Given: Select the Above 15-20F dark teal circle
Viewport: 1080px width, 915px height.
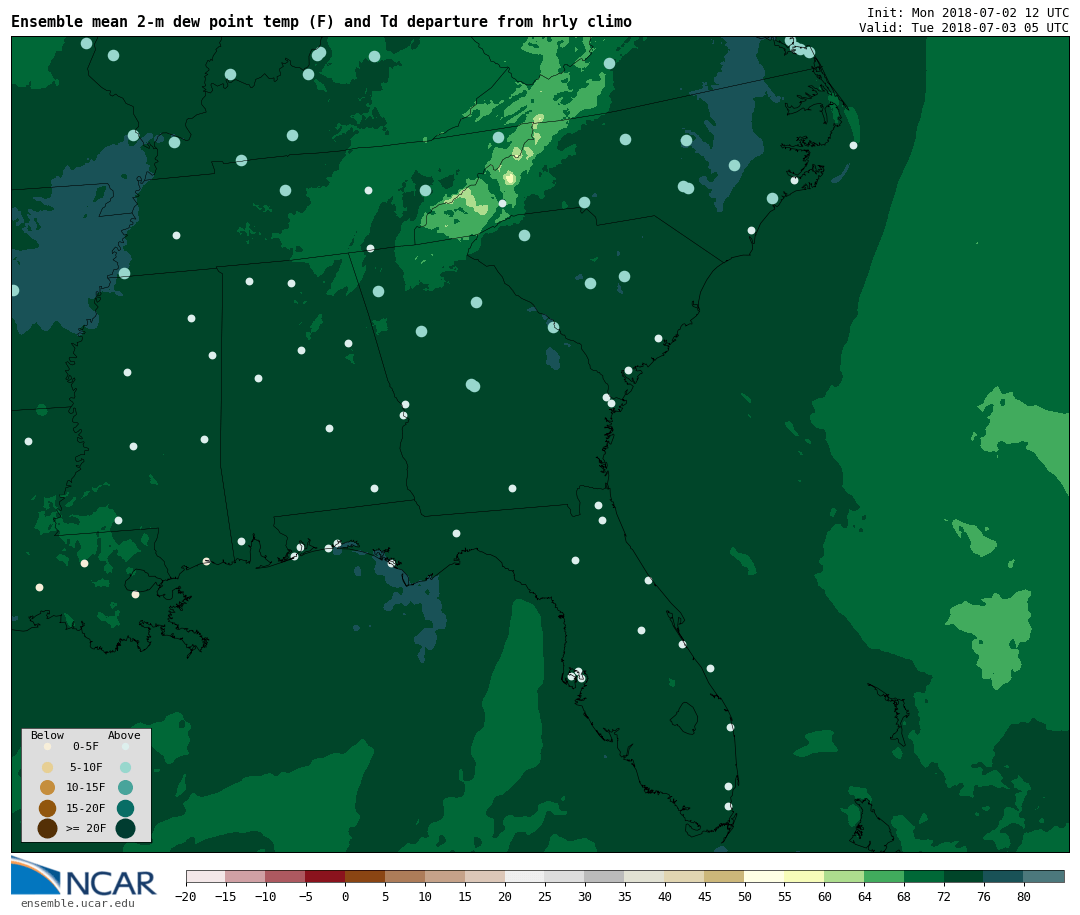Looking at the screenshot, I should click(x=125, y=808).
